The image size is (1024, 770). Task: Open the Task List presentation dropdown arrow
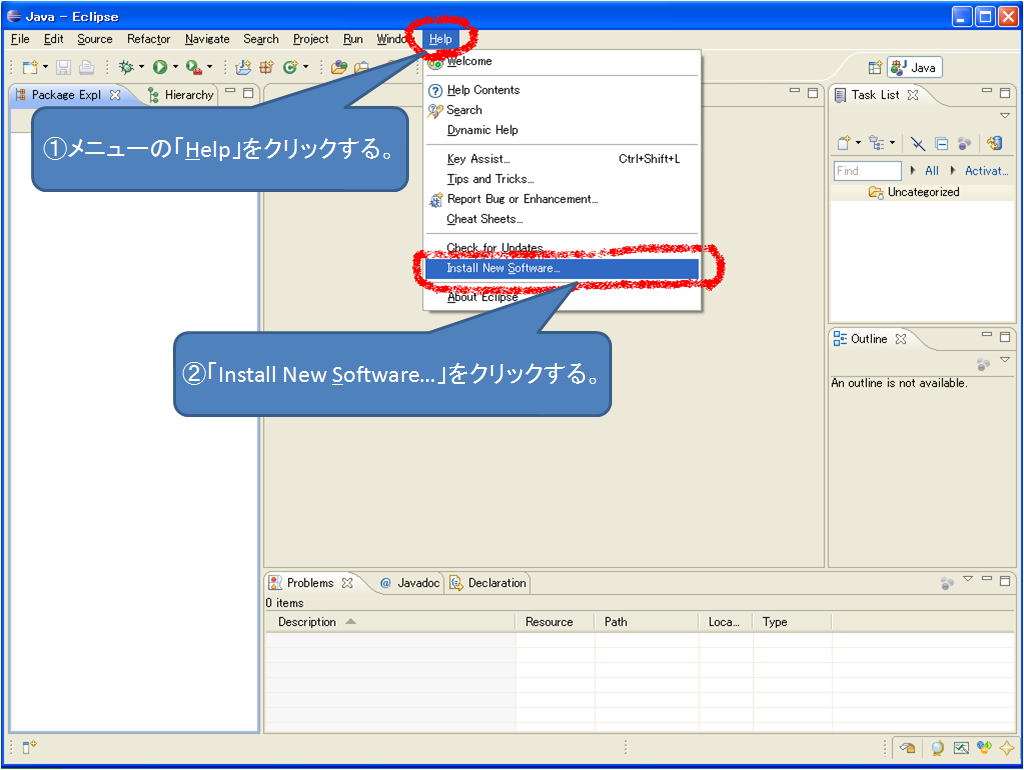pyautogui.click(x=892, y=142)
